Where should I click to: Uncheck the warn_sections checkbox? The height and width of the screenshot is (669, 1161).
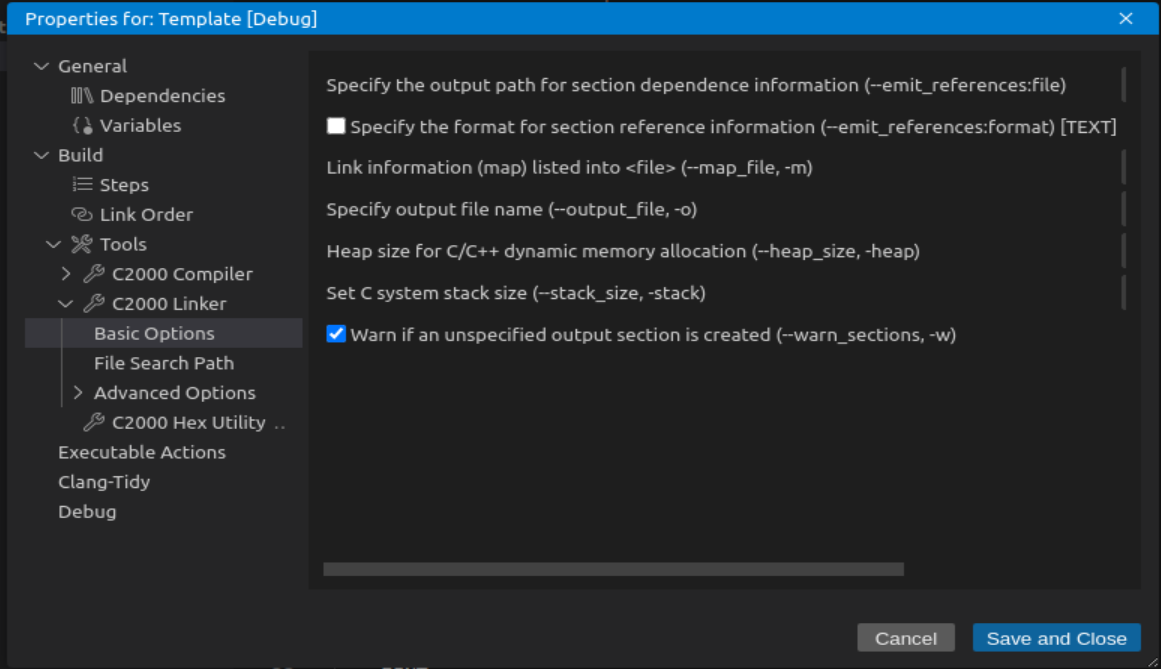click(x=336, y=334)
